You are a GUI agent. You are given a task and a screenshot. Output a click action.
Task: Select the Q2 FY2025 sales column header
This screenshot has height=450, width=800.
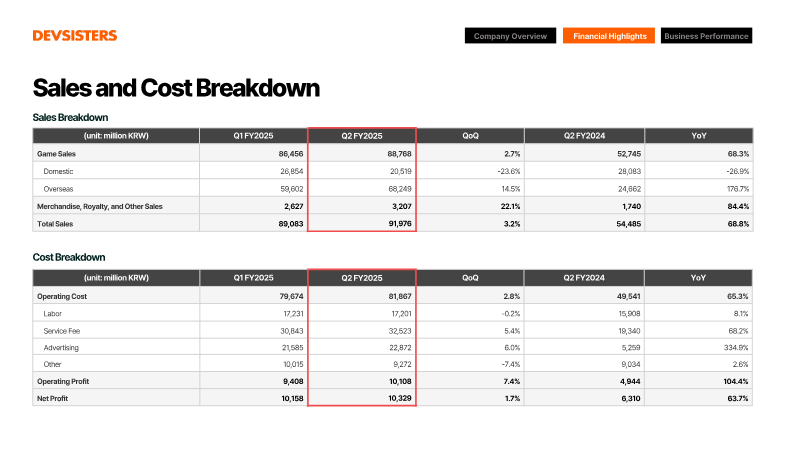[362, 136]
